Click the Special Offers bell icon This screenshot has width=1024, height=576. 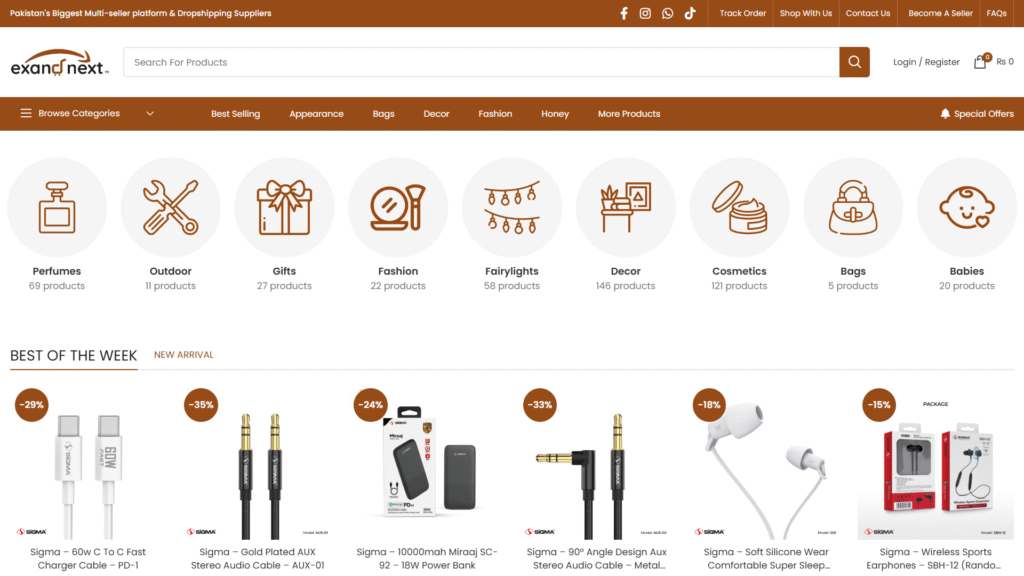(945, 114)
